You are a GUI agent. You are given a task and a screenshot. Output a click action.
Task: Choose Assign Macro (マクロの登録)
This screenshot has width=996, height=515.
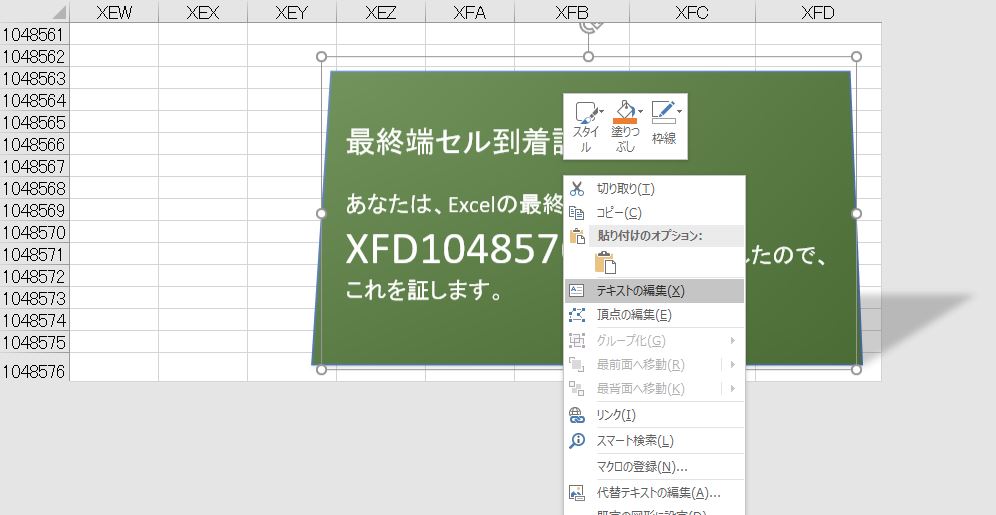click(654, 467)
